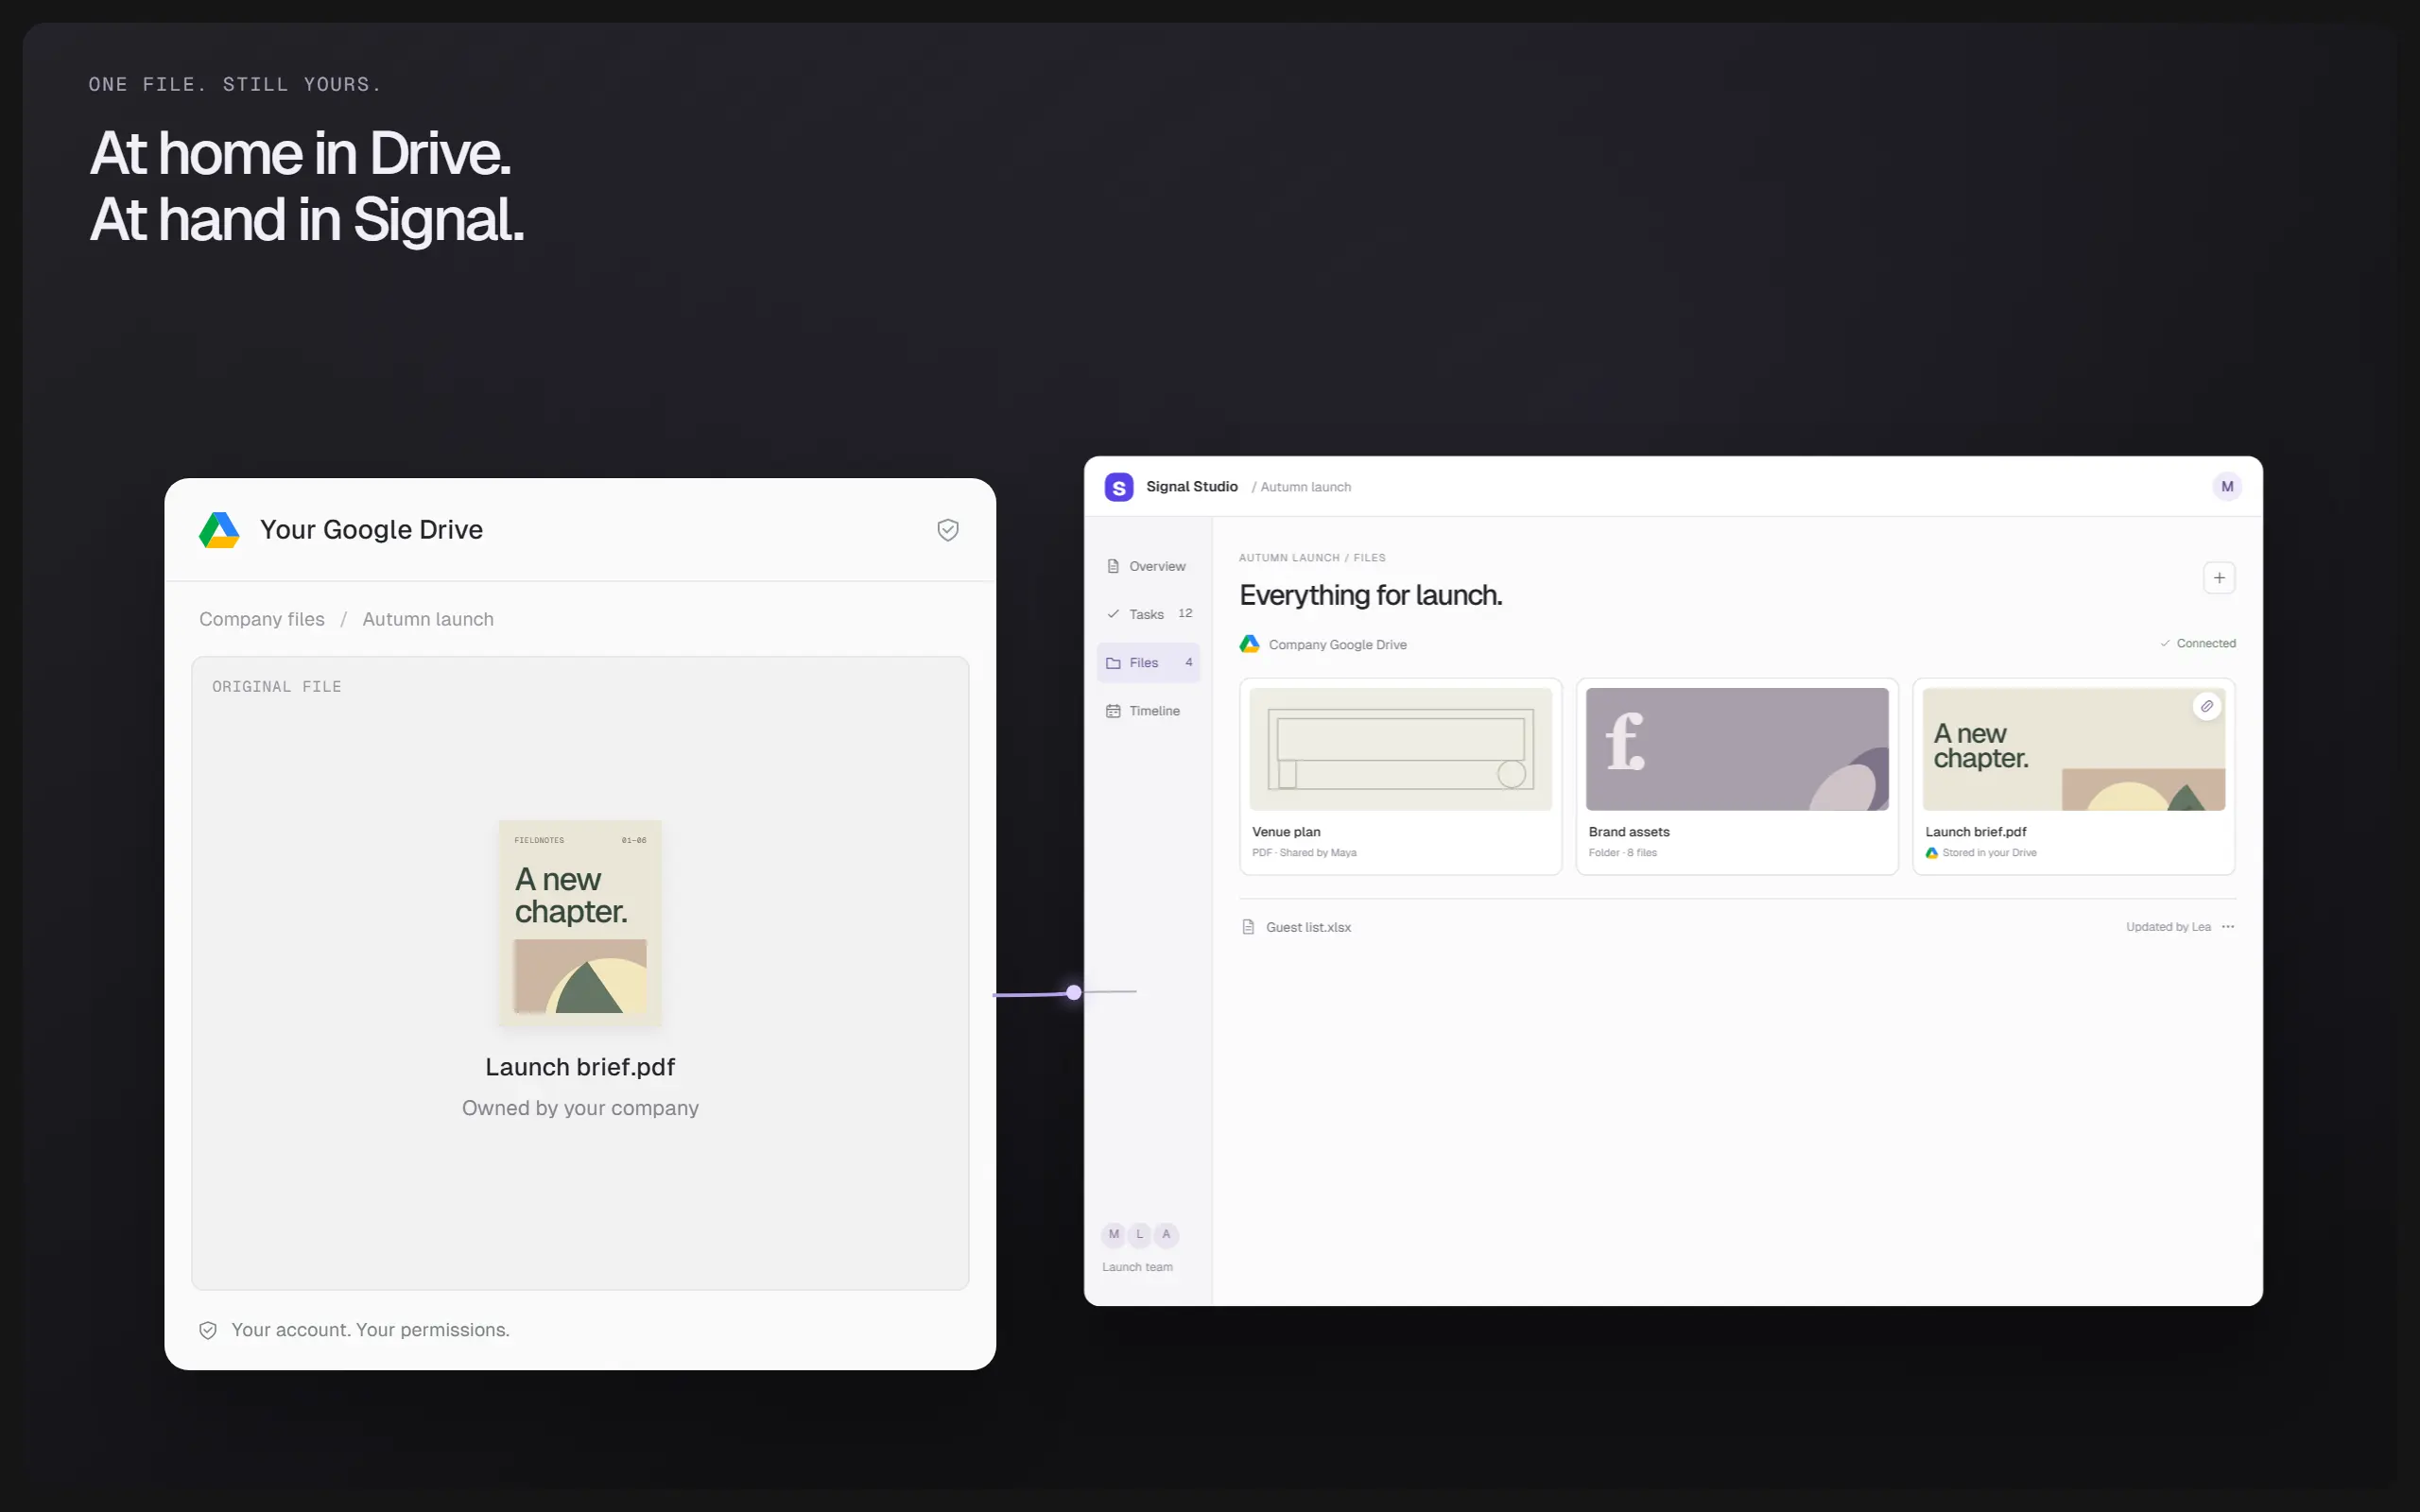Click the Company Google Drive label

point(1338,645)
